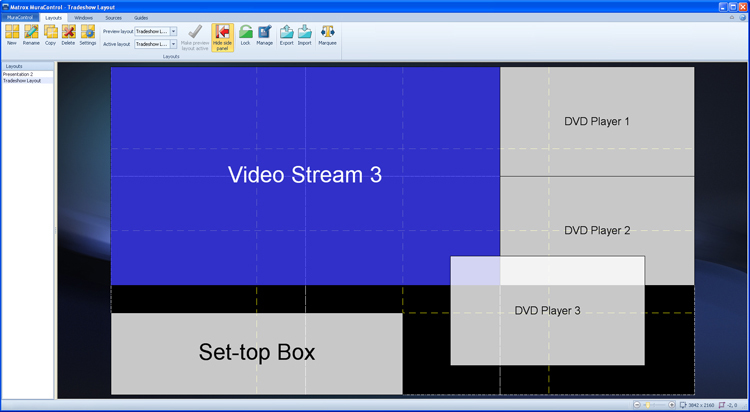
Task: Create a new layout with New icon
Action: coord(11,36)
